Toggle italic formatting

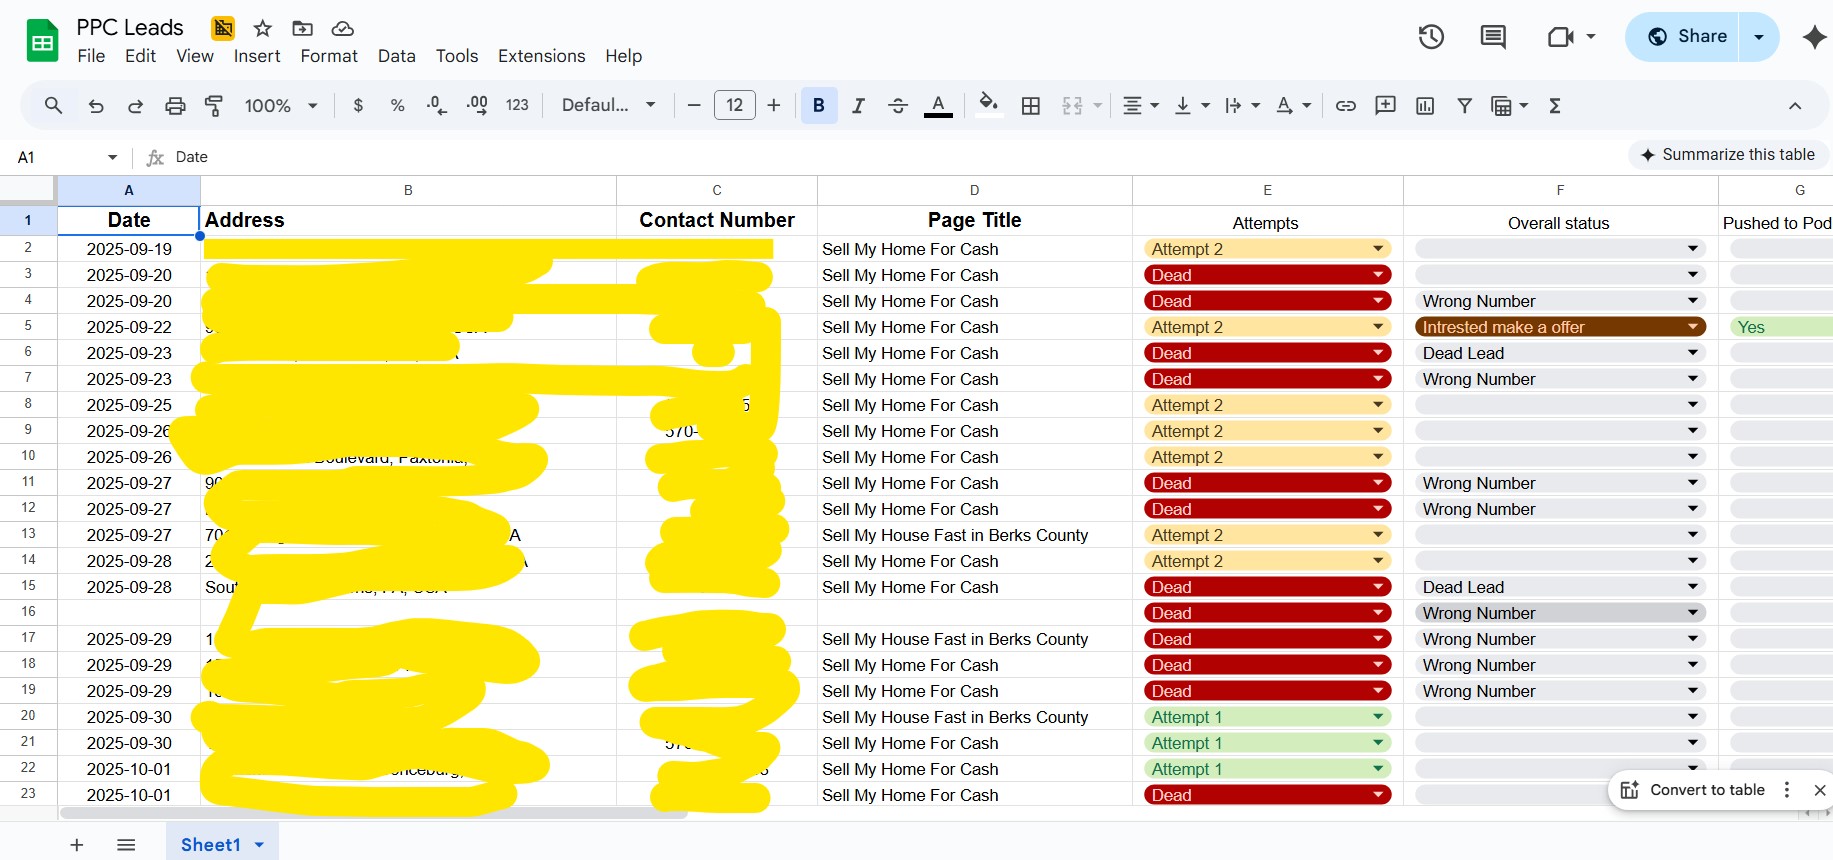(x=858, y=106)
